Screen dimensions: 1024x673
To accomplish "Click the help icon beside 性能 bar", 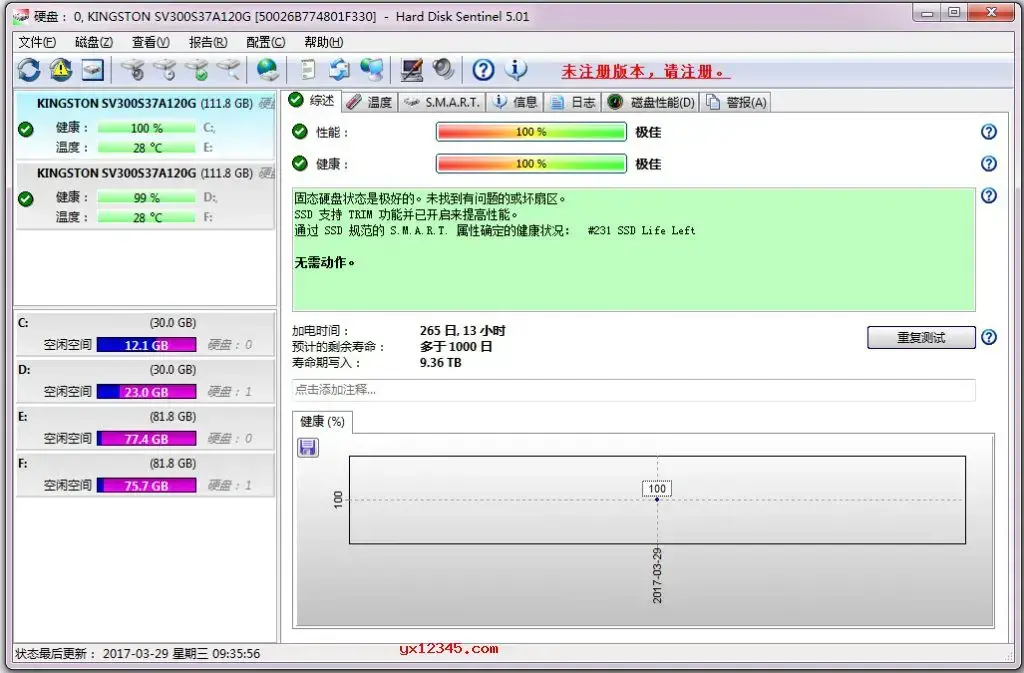I will point(989,132).
